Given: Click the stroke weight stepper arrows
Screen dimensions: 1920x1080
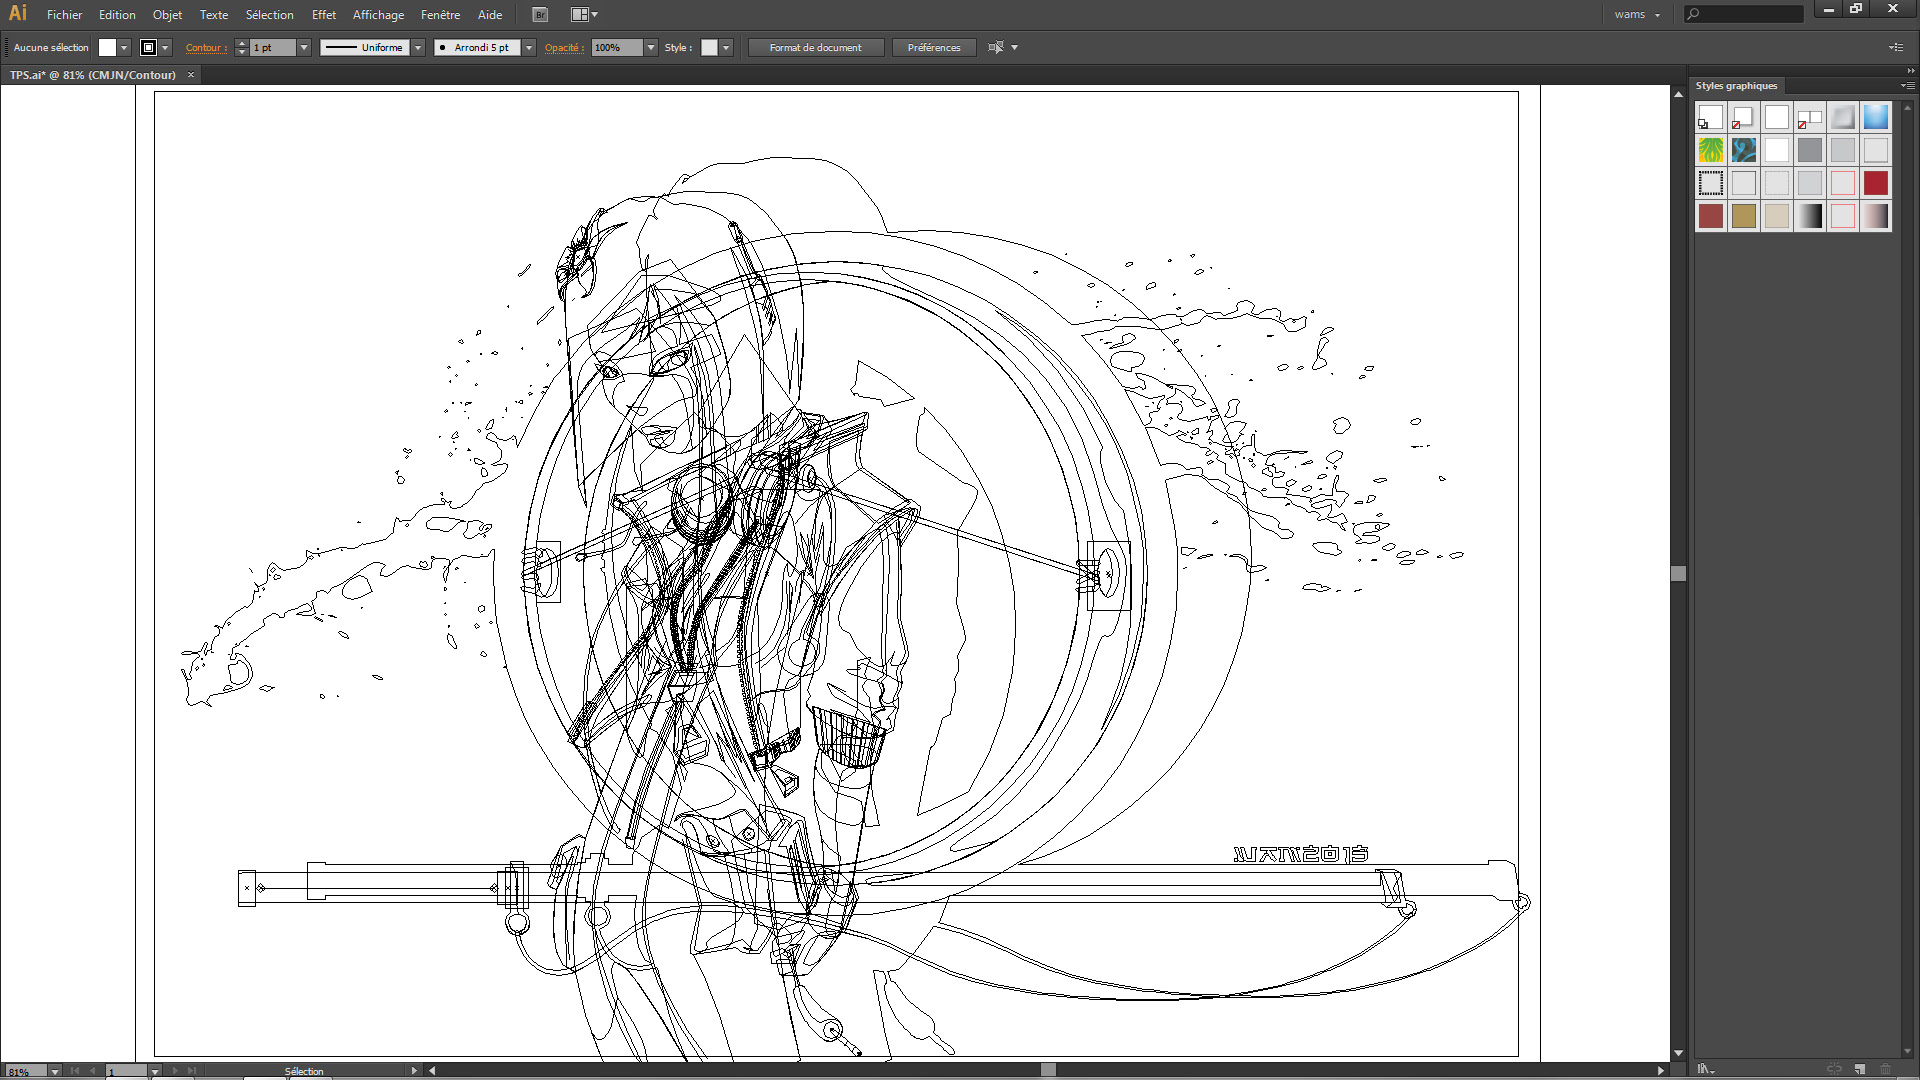Looking at the screenshot, I should tap(241, 47).
